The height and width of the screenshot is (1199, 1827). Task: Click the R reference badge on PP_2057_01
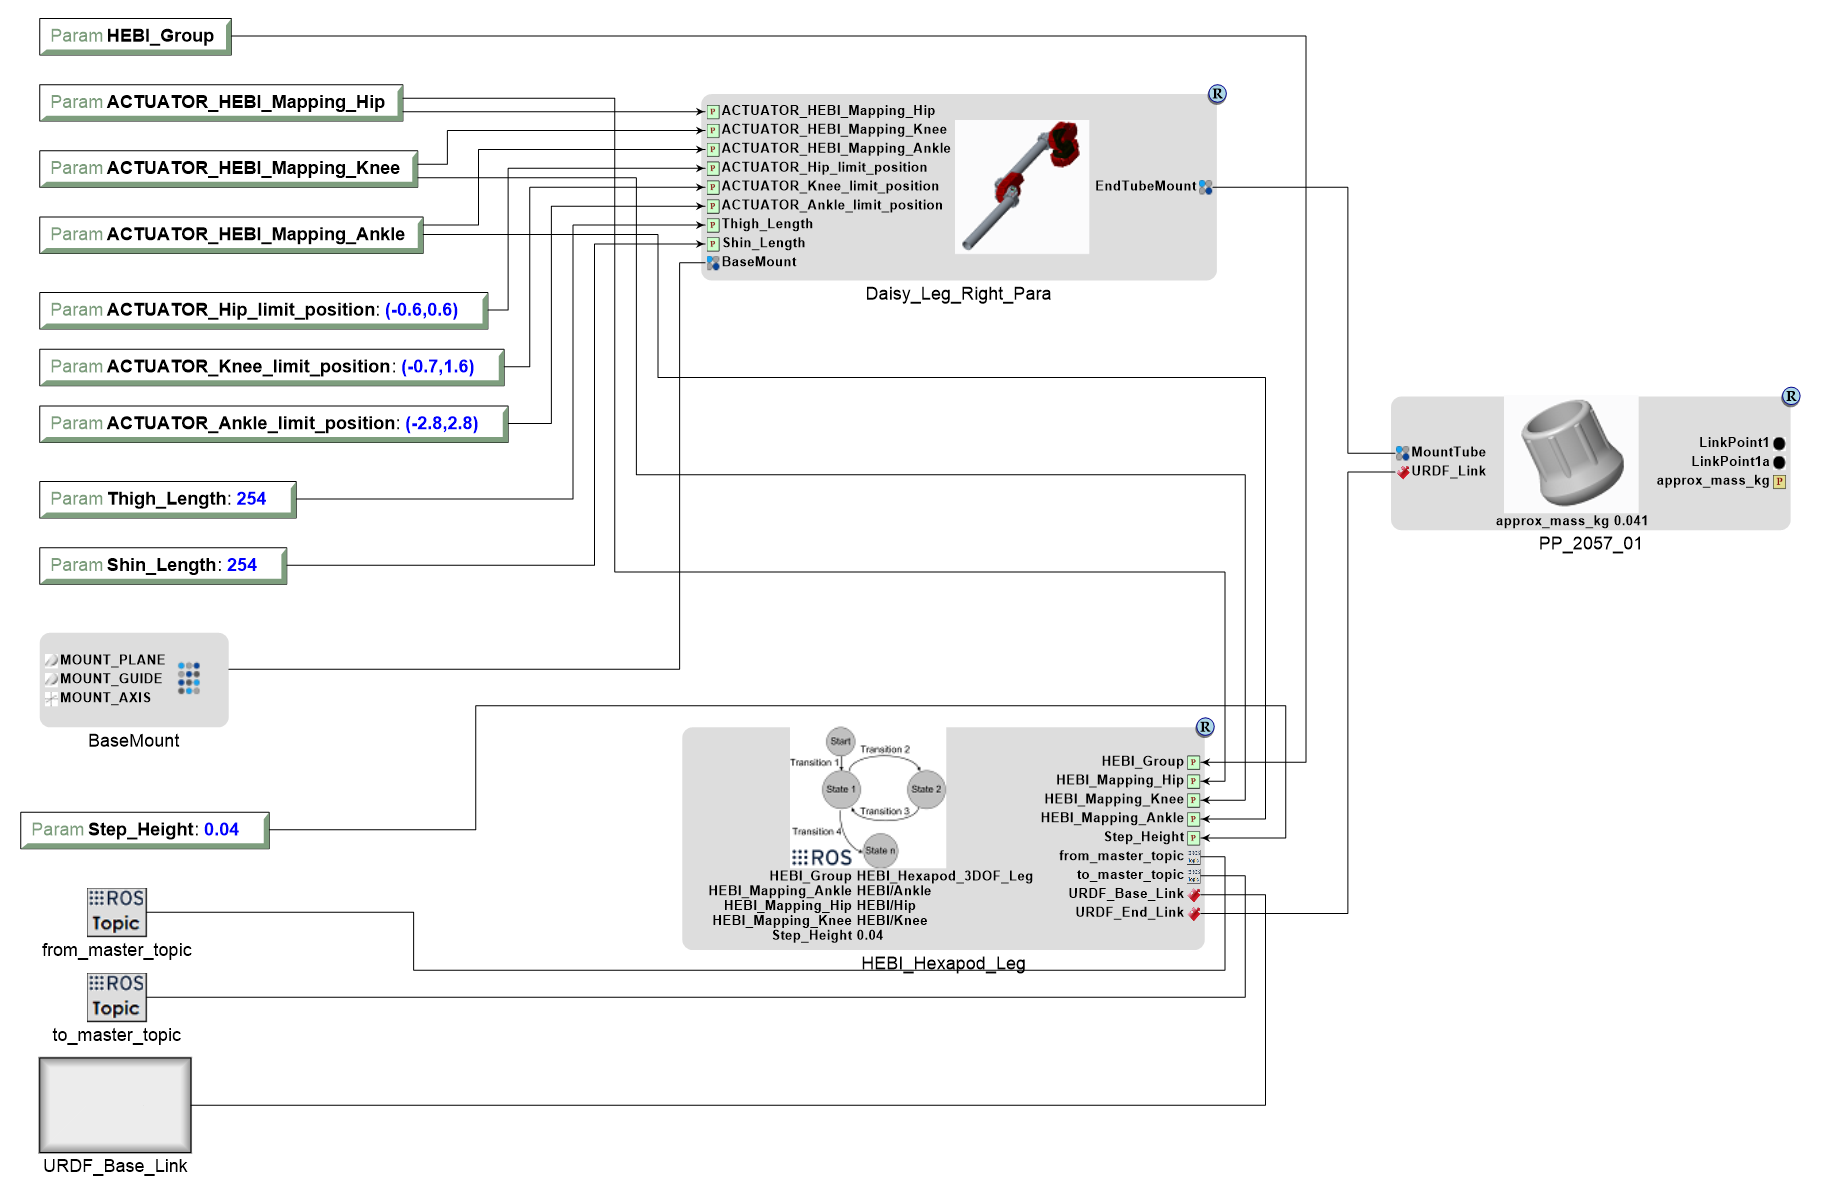1791,397
